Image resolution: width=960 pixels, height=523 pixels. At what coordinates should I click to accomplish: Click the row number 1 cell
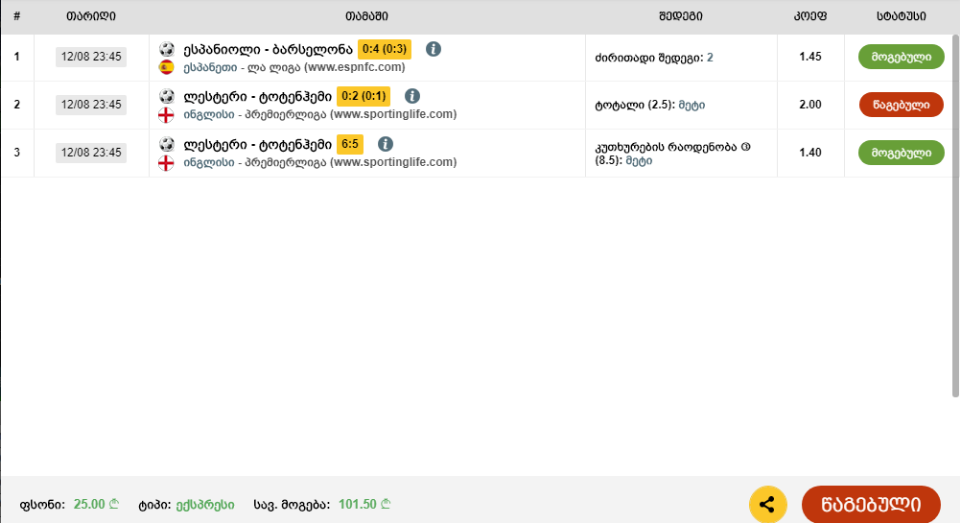tap(17, 57)
